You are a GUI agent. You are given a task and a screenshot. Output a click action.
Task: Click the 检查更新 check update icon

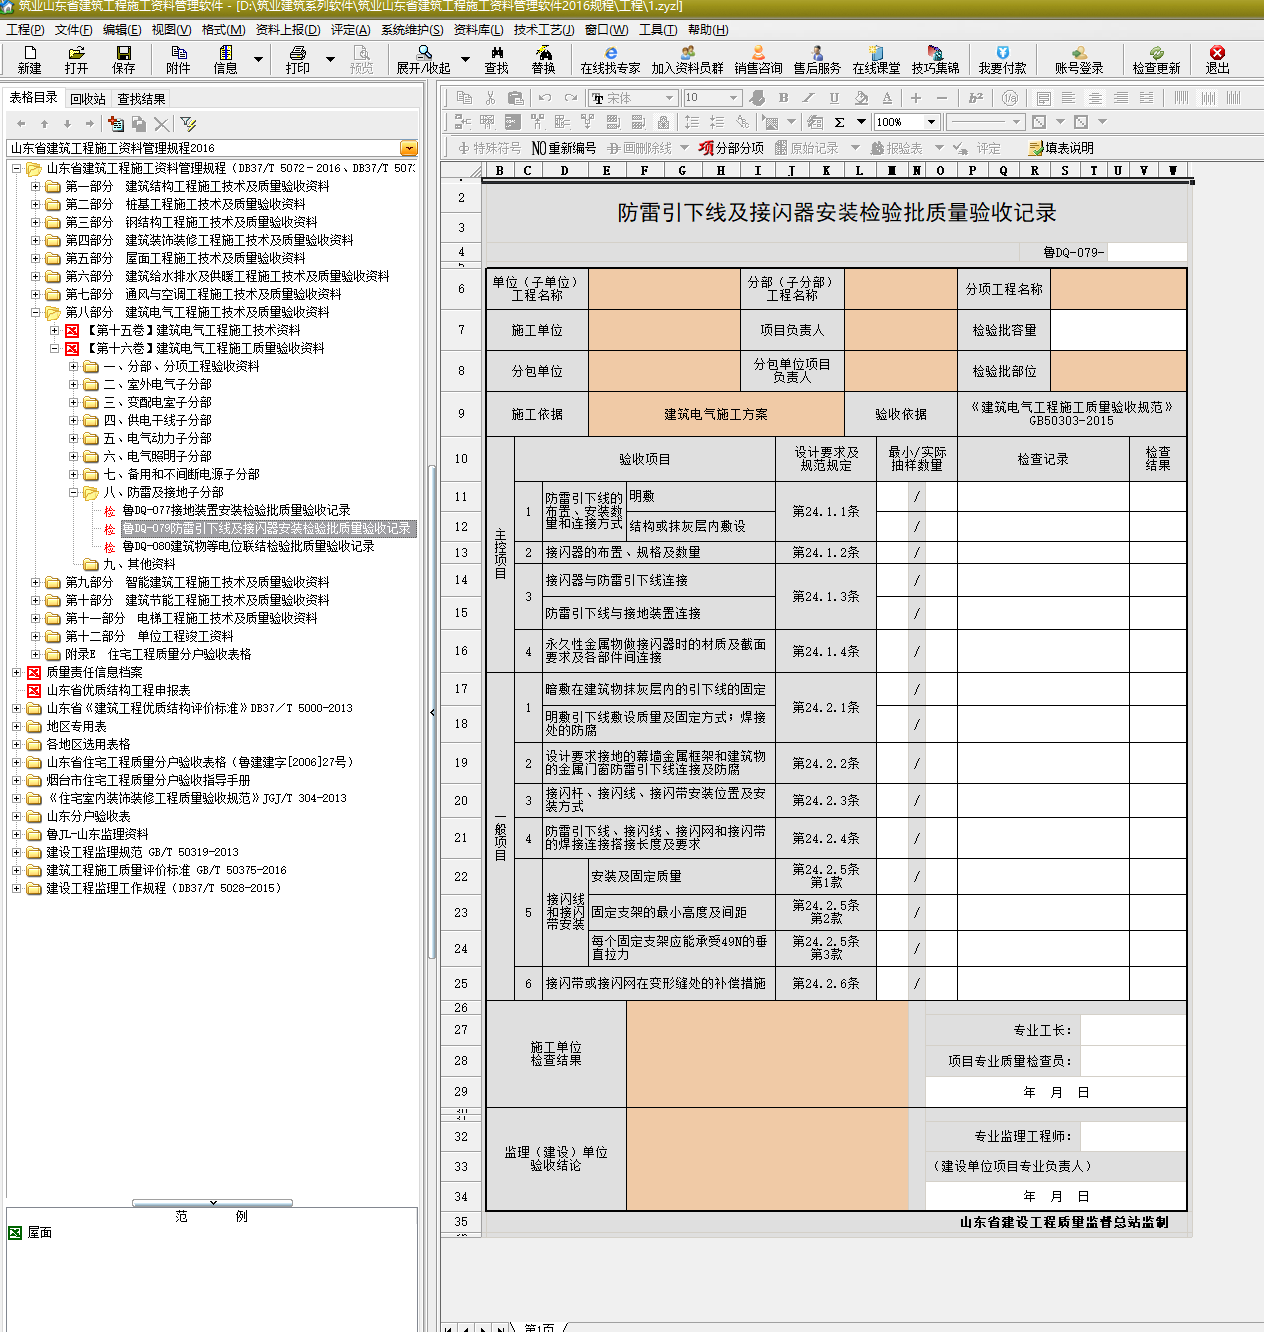[1156, 59]
